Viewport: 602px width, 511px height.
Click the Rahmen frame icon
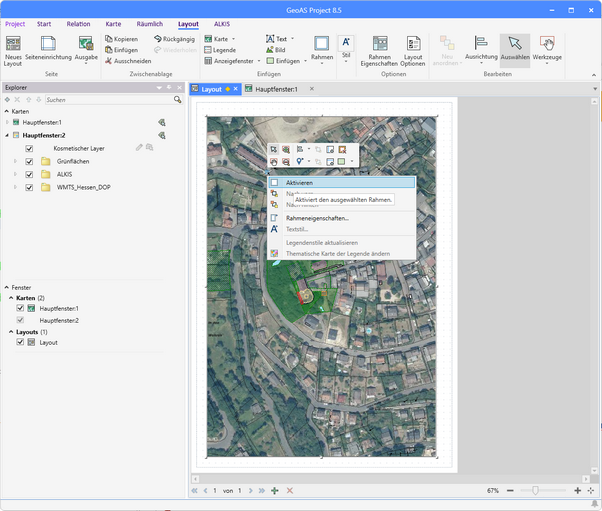pyautogui.click(x=322, y=44)
